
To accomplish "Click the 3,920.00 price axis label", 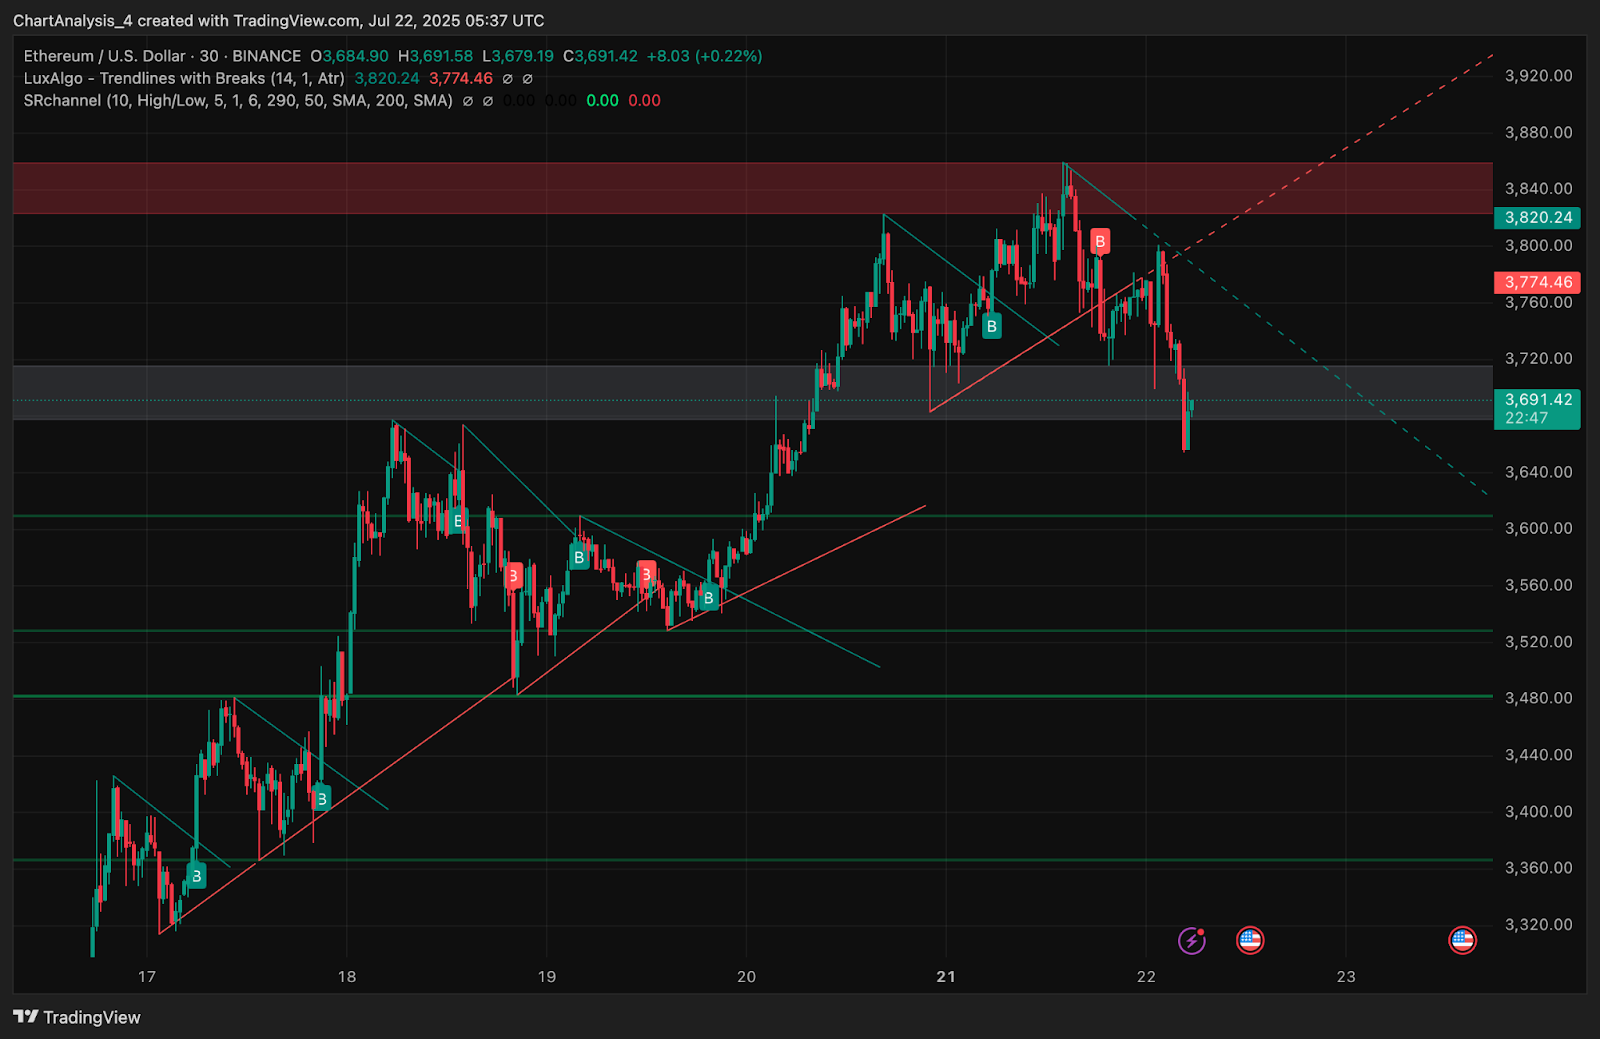I will pyautogui.click(x=1538, y=76).
